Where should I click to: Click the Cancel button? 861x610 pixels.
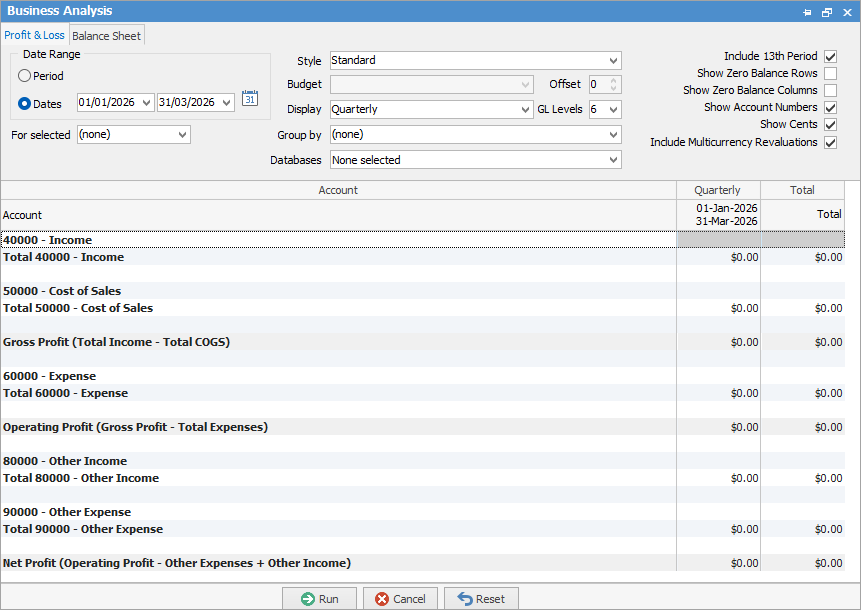pyautogui.click(x=400, y=598)
